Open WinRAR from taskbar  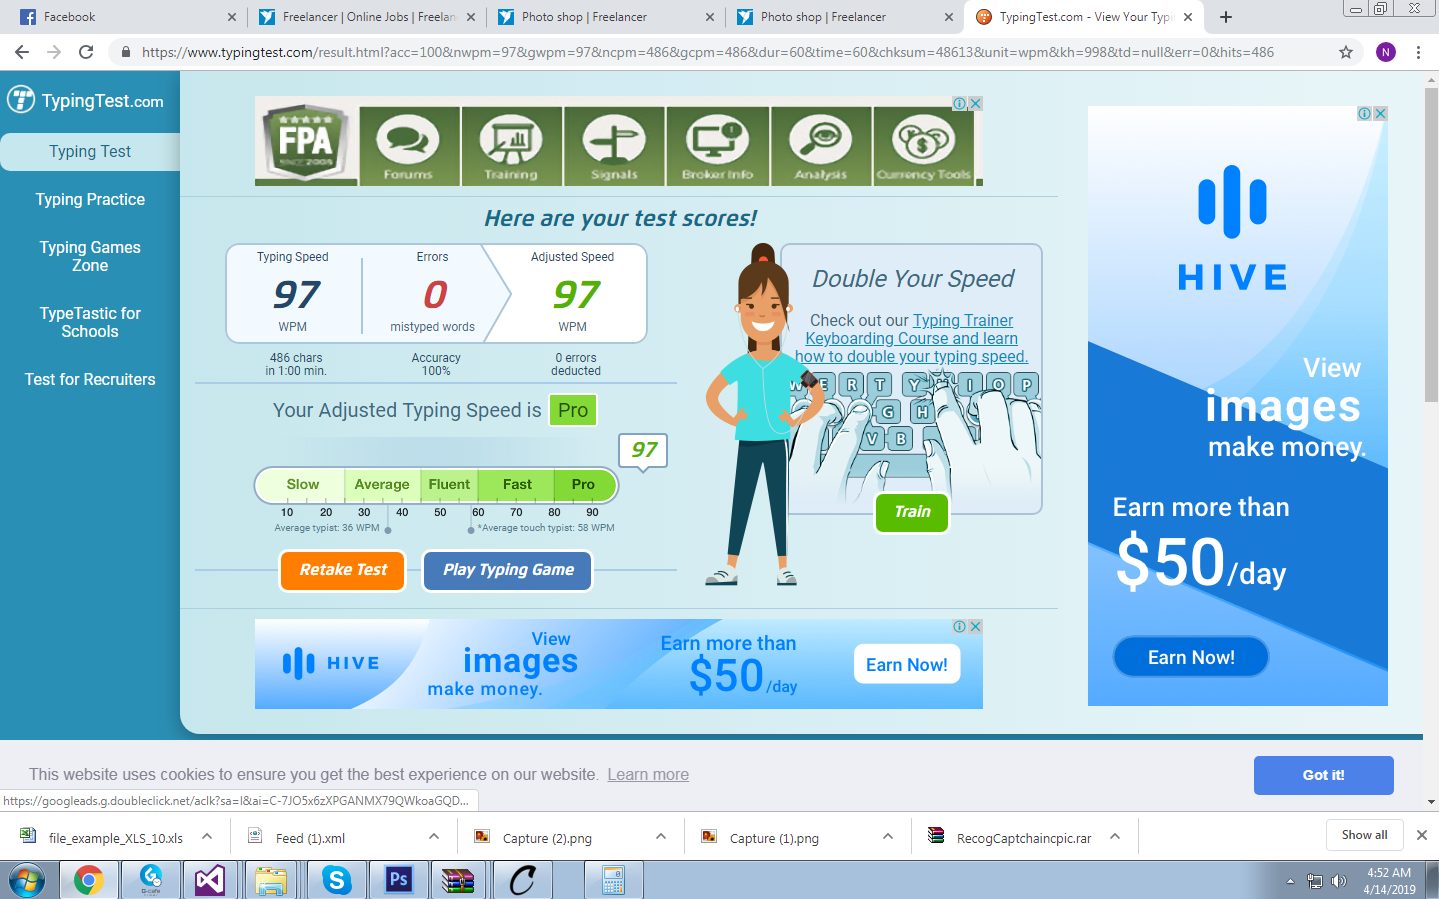coord(458,880)
